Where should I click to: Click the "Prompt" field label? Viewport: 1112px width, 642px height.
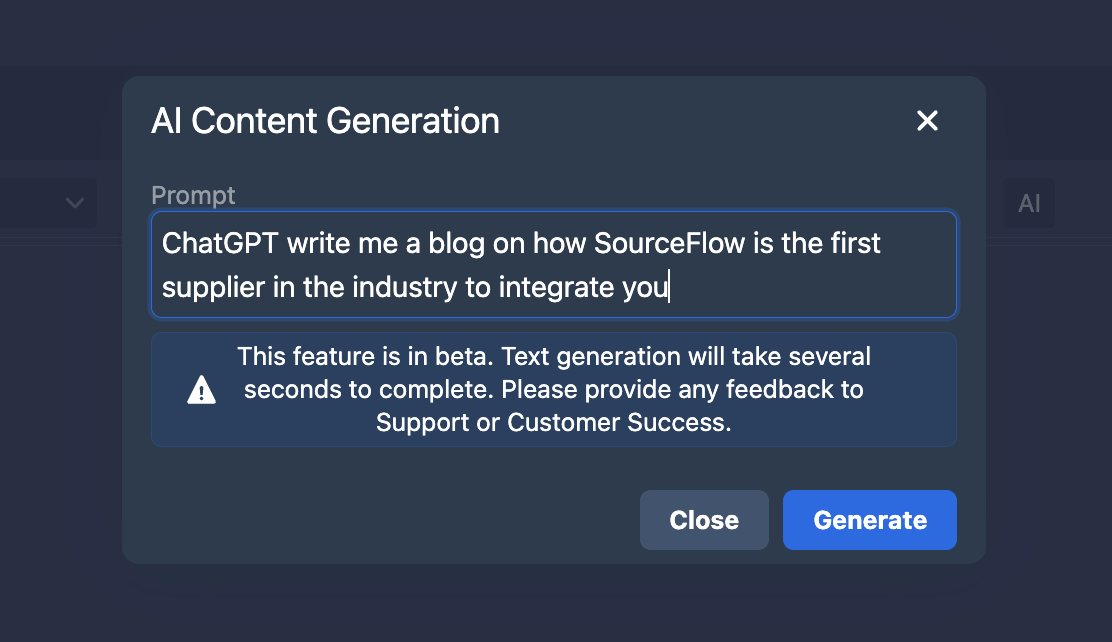tap(193, 195)
